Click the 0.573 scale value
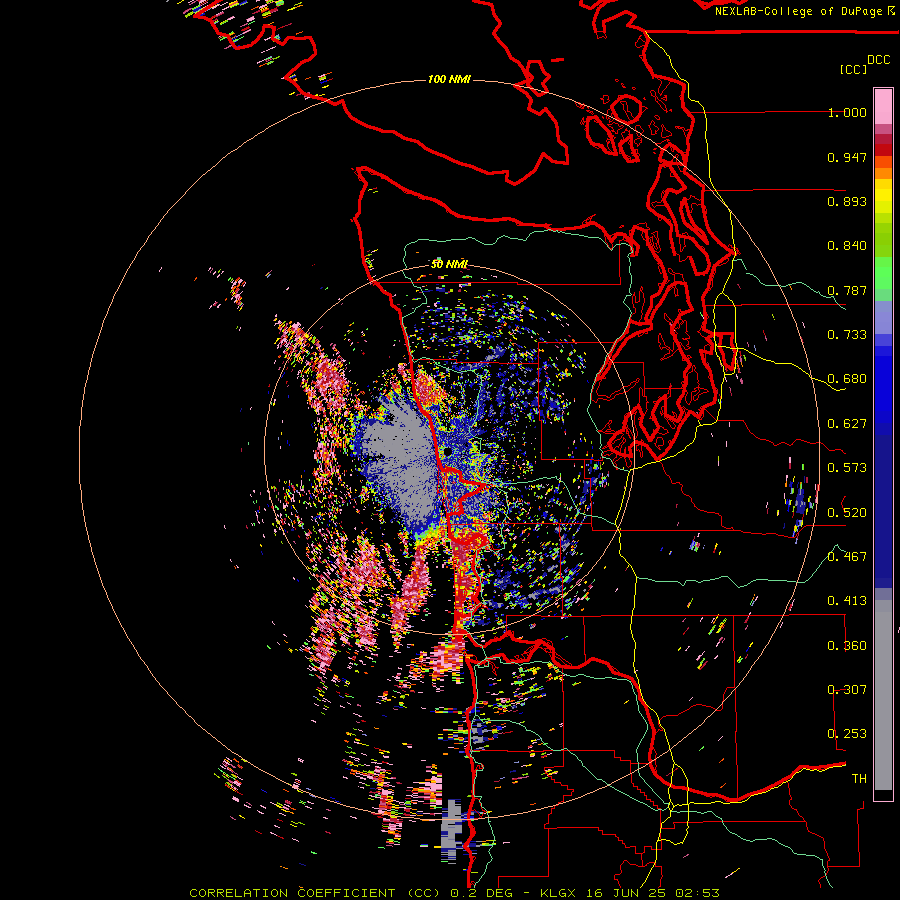The width and height of the screenshot is (900, 900). coord(847,468)
